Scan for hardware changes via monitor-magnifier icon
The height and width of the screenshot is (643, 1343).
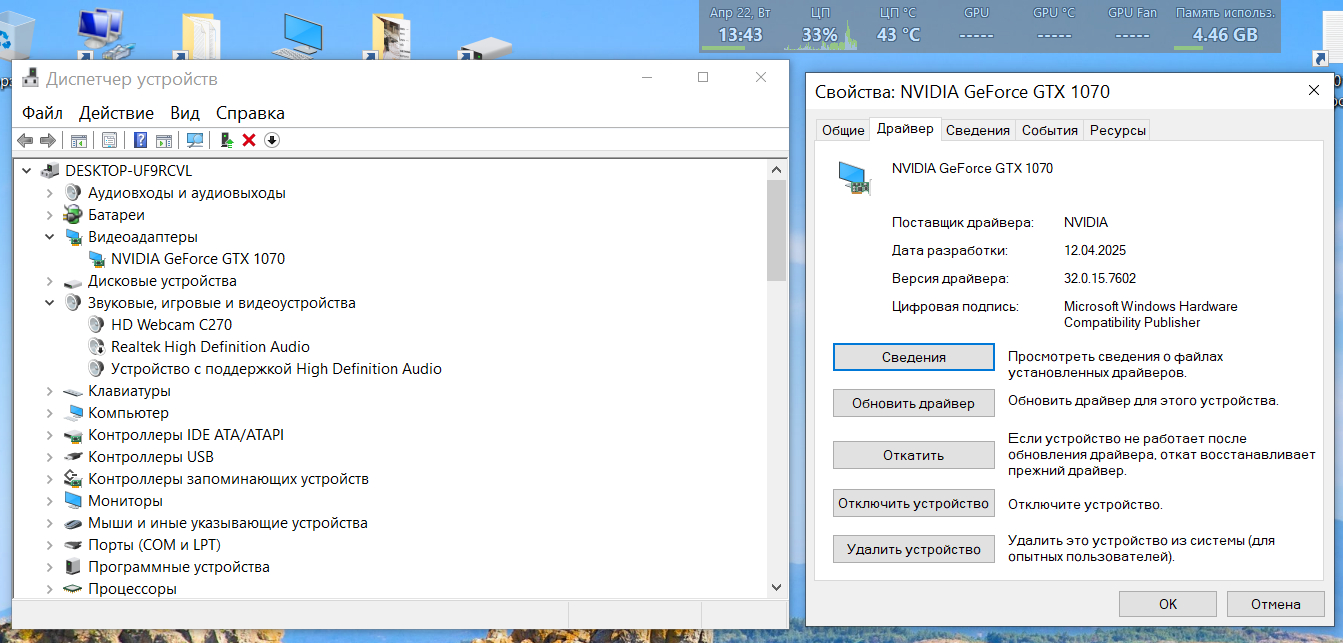(x=195, y=140)
